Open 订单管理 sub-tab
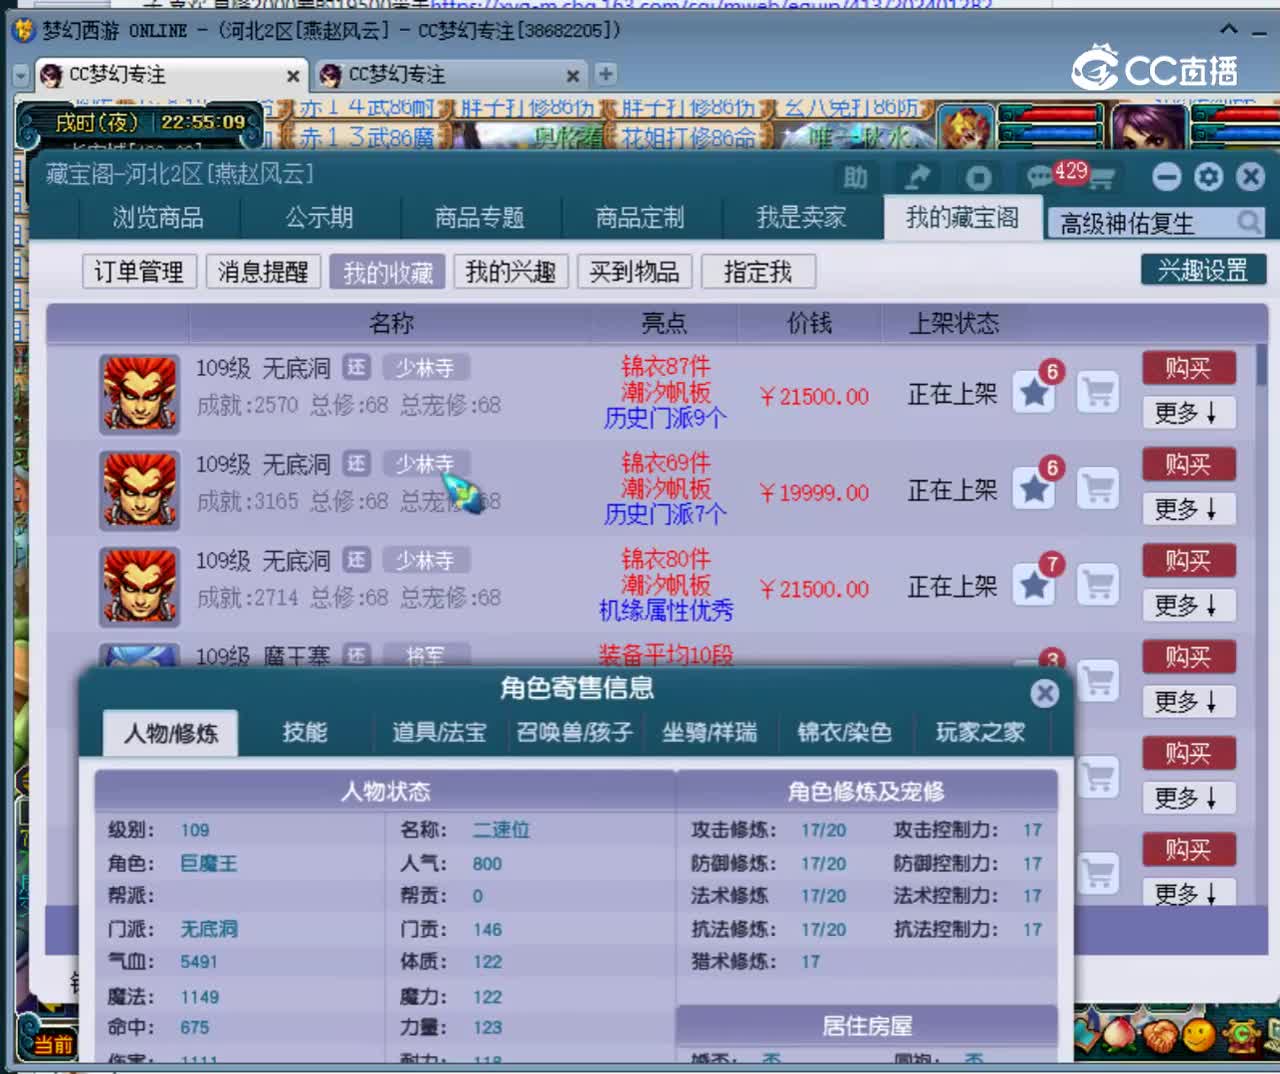Image resolution: width=1280 pixels, height=1074 pixels. click(139, 271)
